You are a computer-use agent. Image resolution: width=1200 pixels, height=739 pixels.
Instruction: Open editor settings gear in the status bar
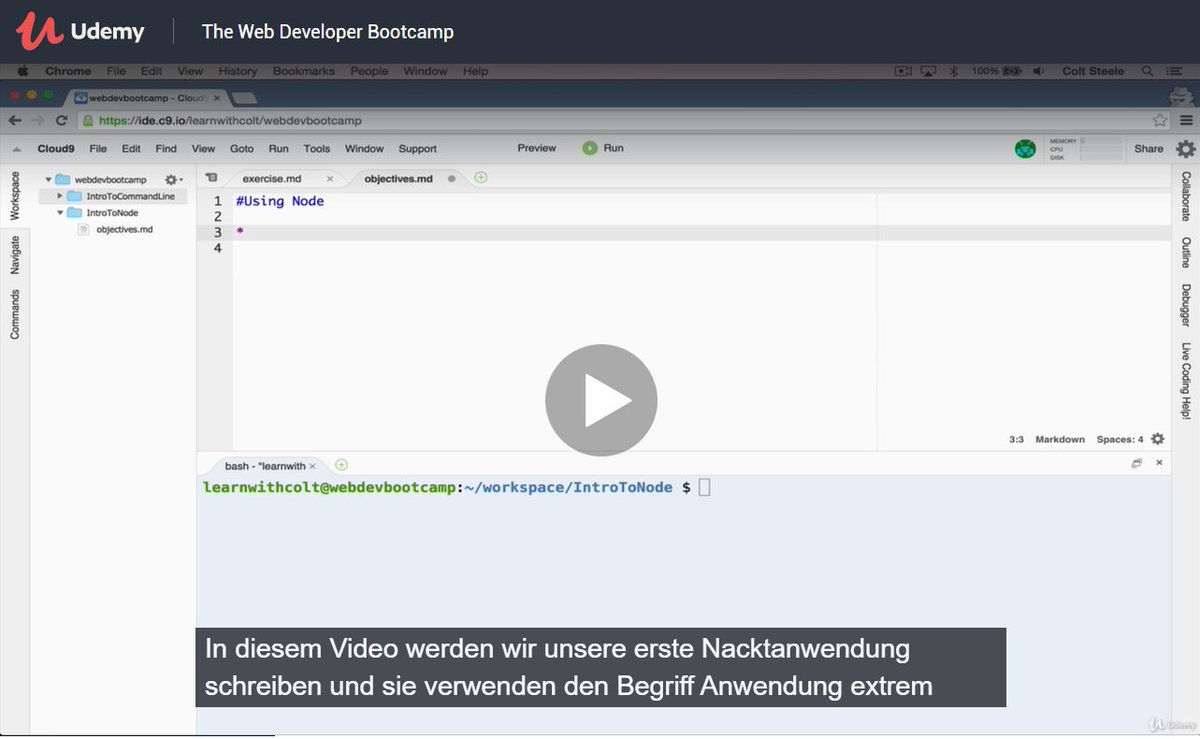[1158, 439]
